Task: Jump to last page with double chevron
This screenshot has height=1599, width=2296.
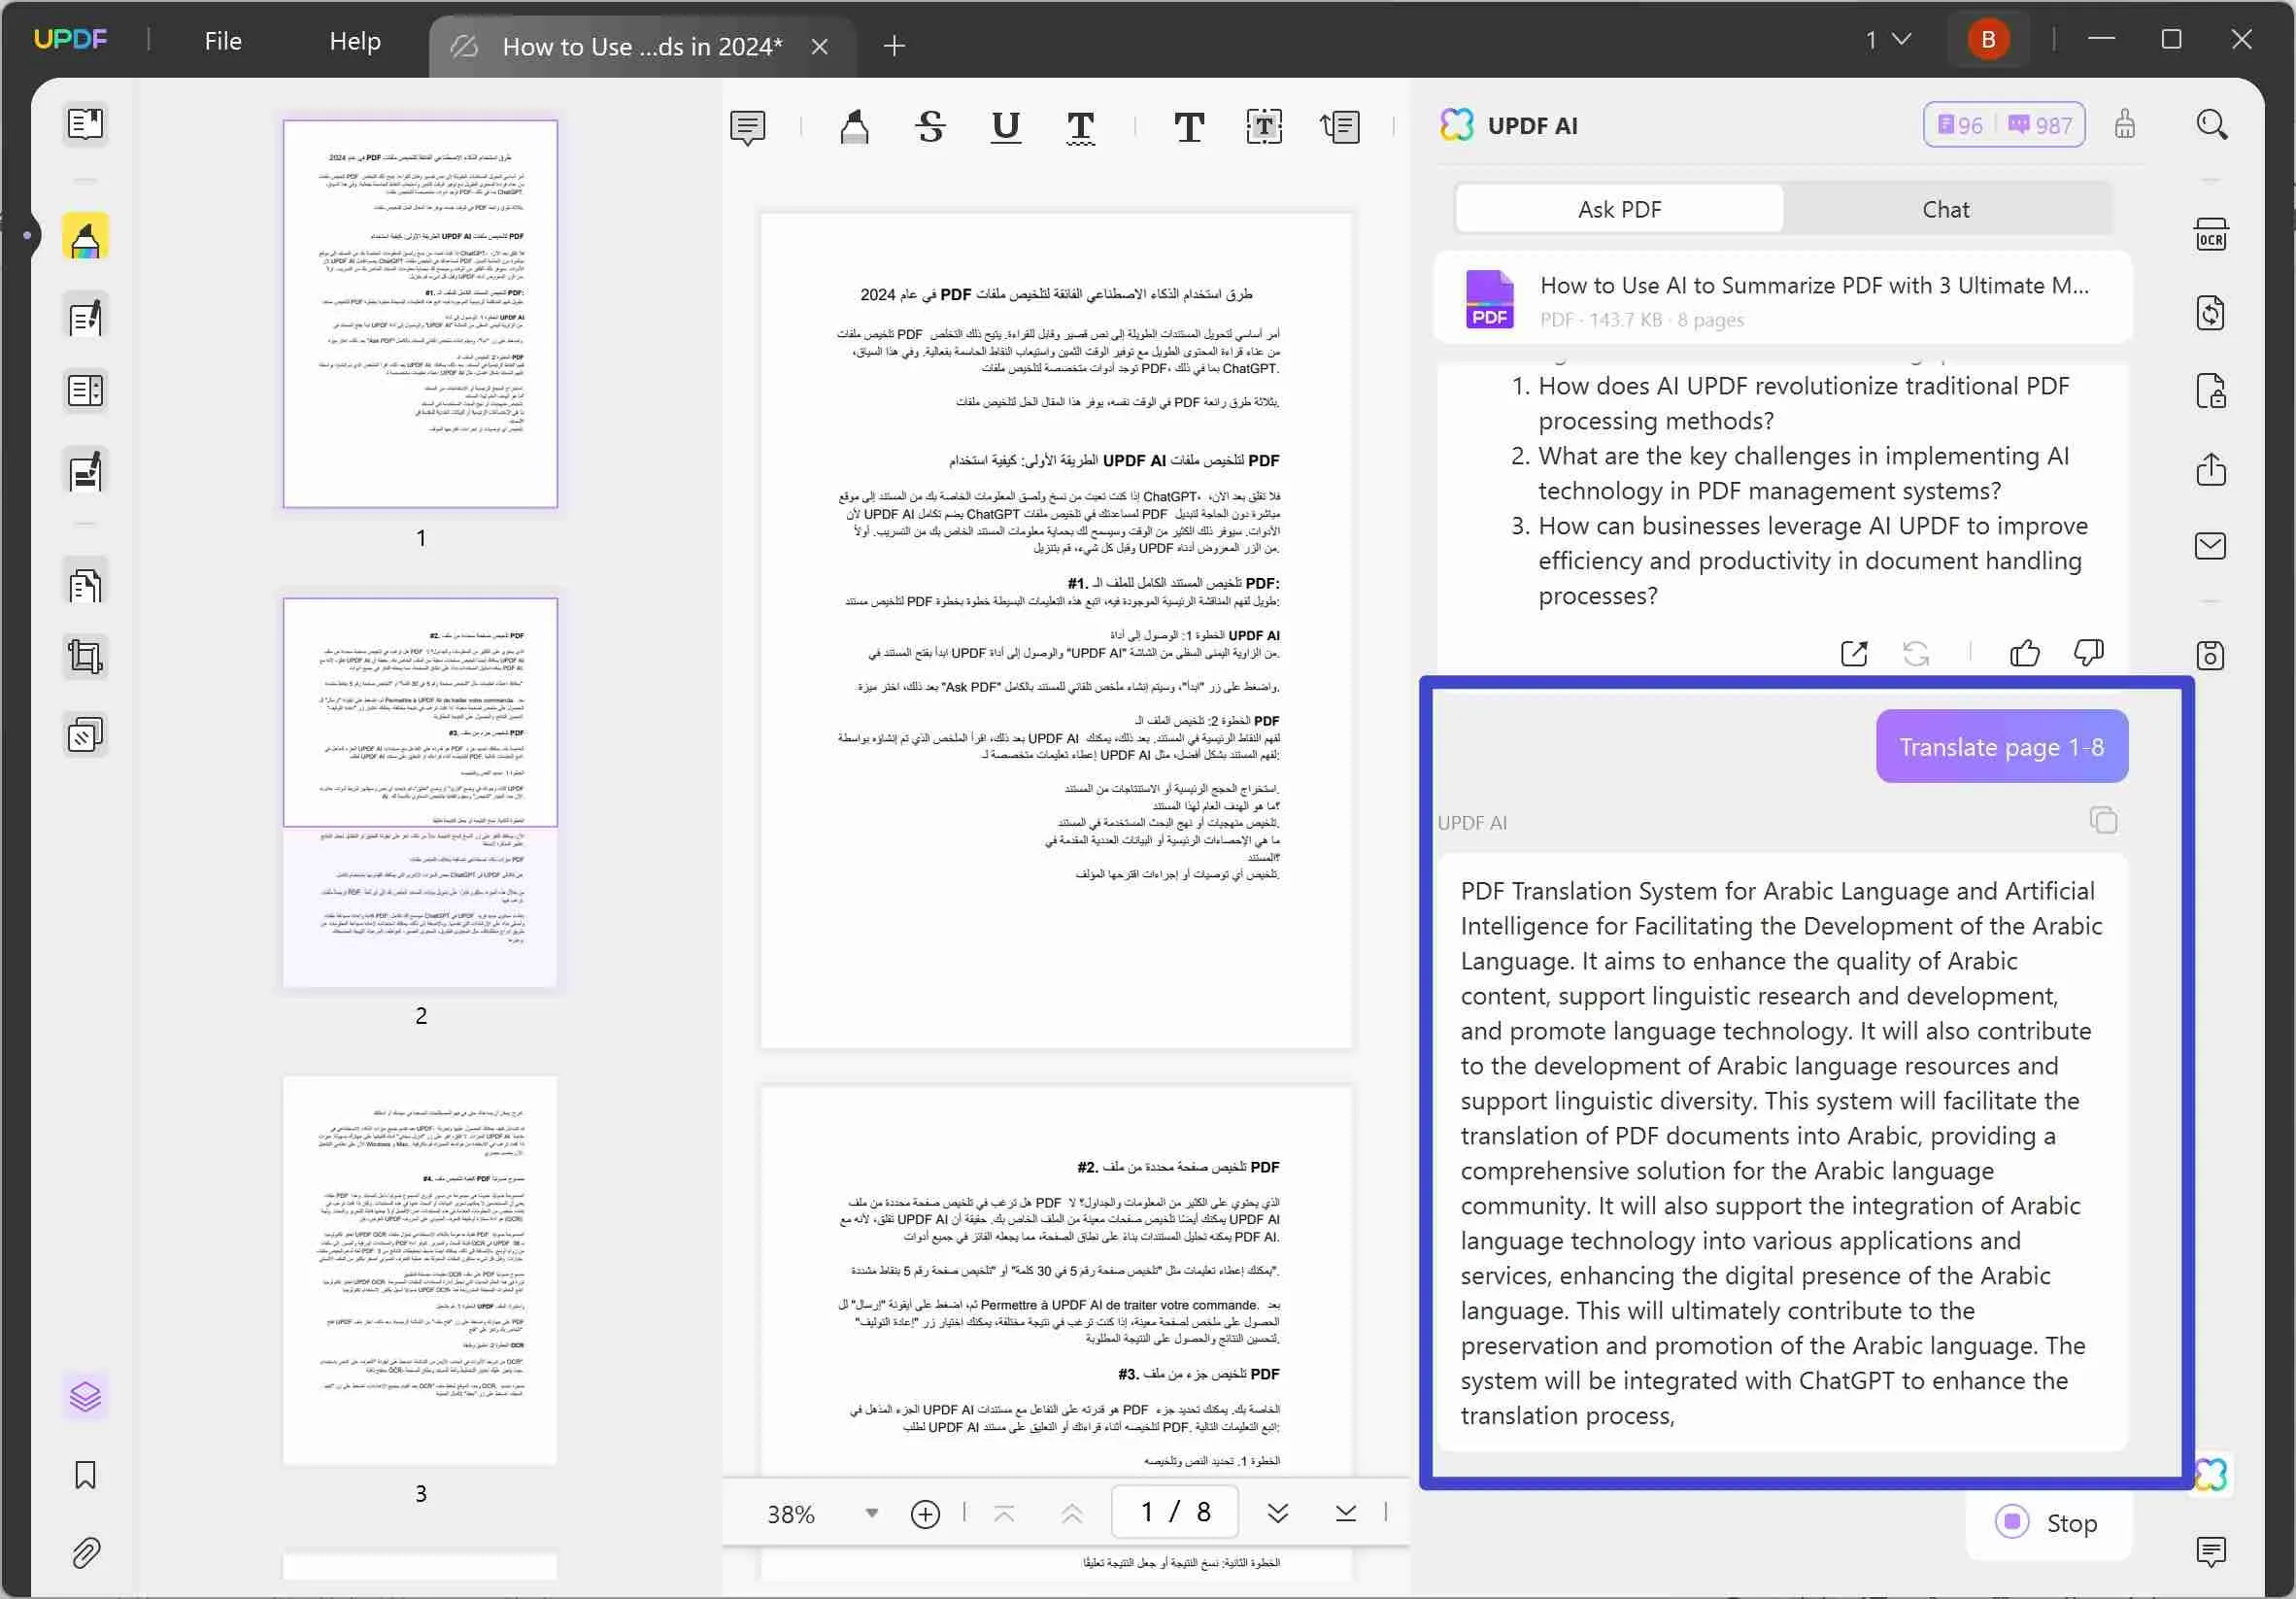Action: click(x=1278, y=1512)
